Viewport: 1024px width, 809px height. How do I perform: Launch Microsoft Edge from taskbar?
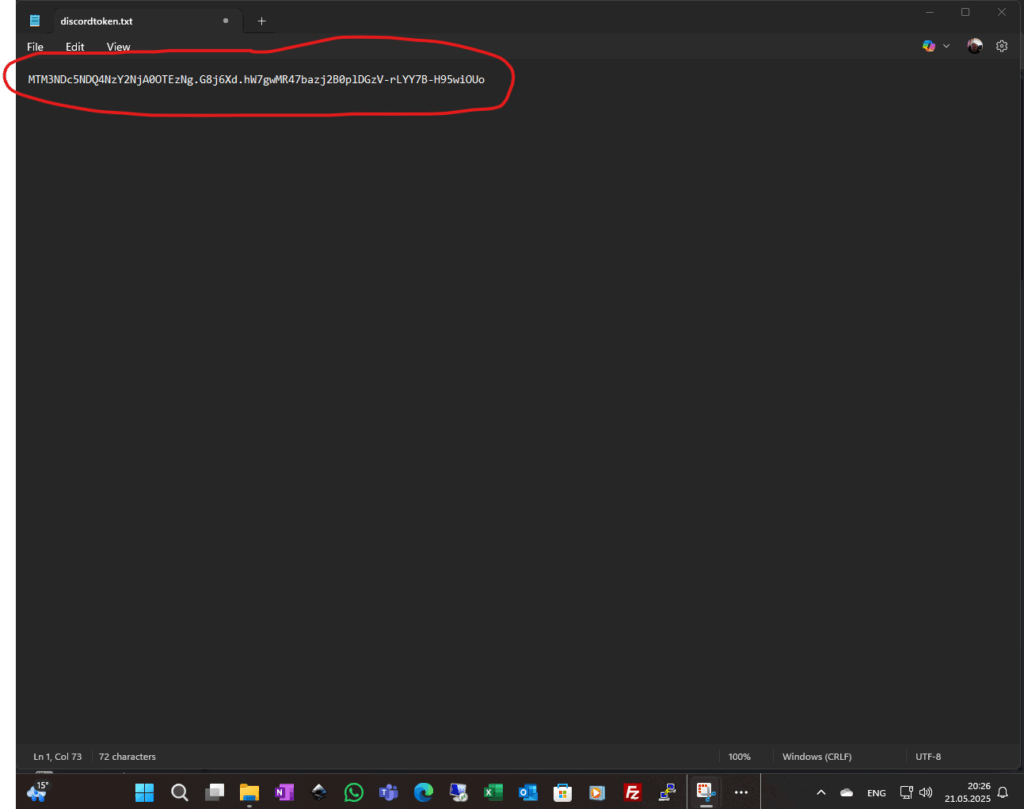[x=423, y=793]
